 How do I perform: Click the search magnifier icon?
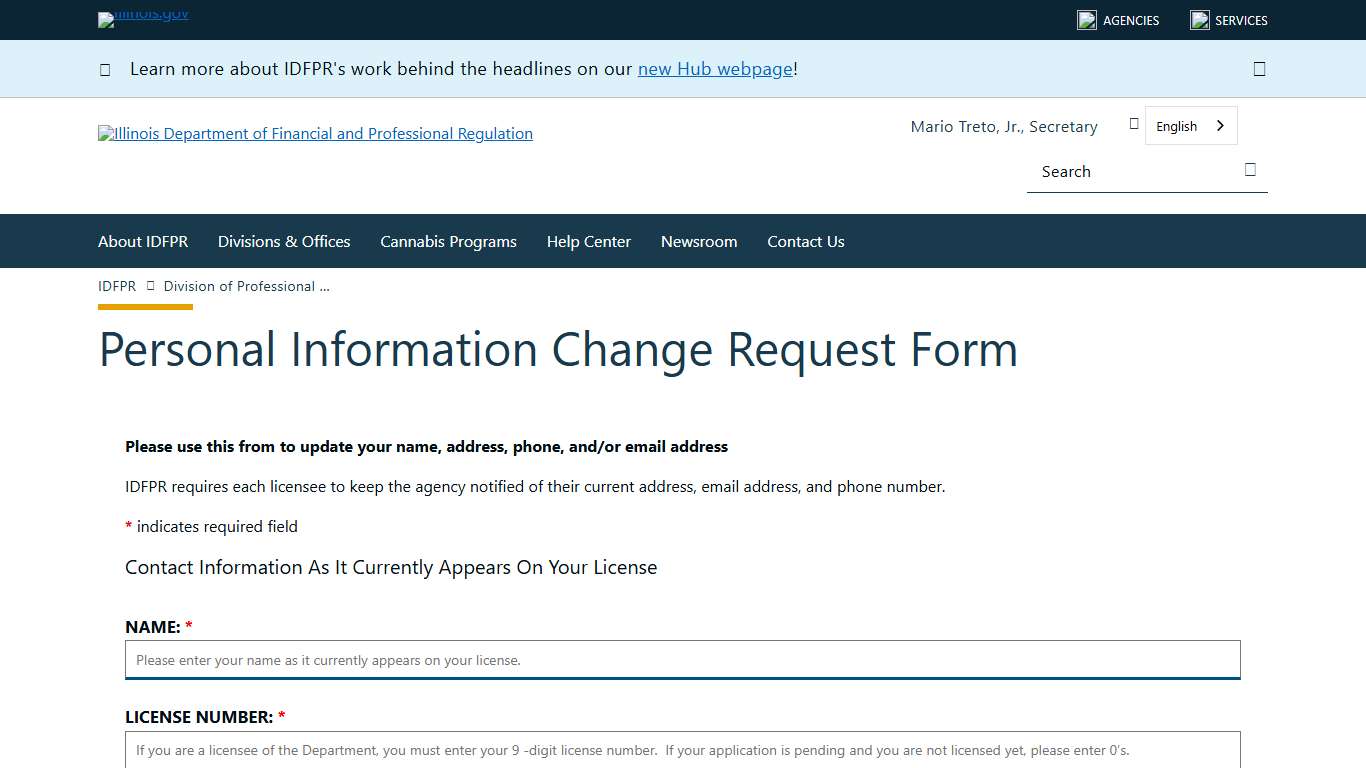tap(1250, 170)
